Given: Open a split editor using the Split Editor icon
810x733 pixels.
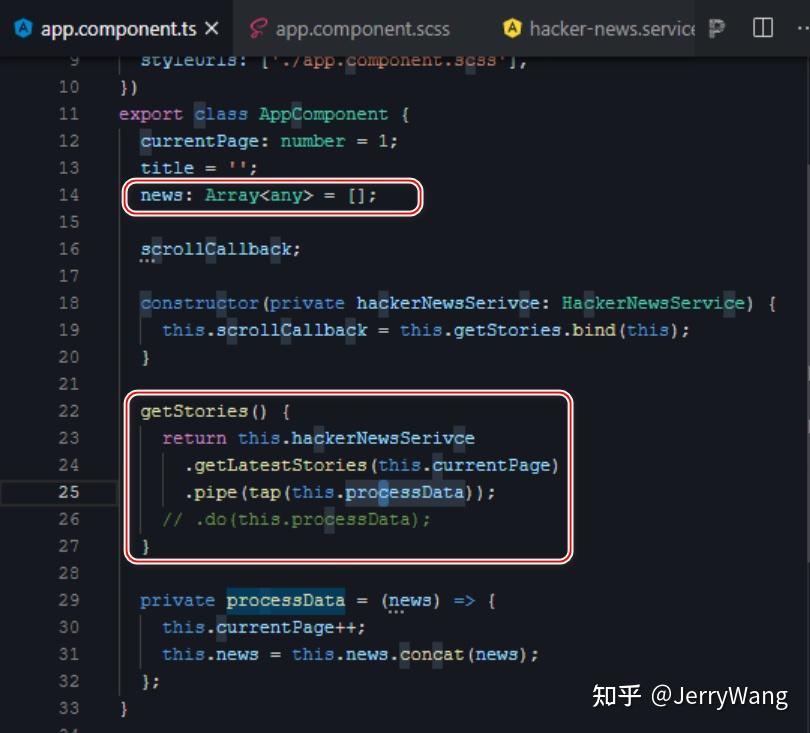Looking at the screenshot, I should pos(761,29).
